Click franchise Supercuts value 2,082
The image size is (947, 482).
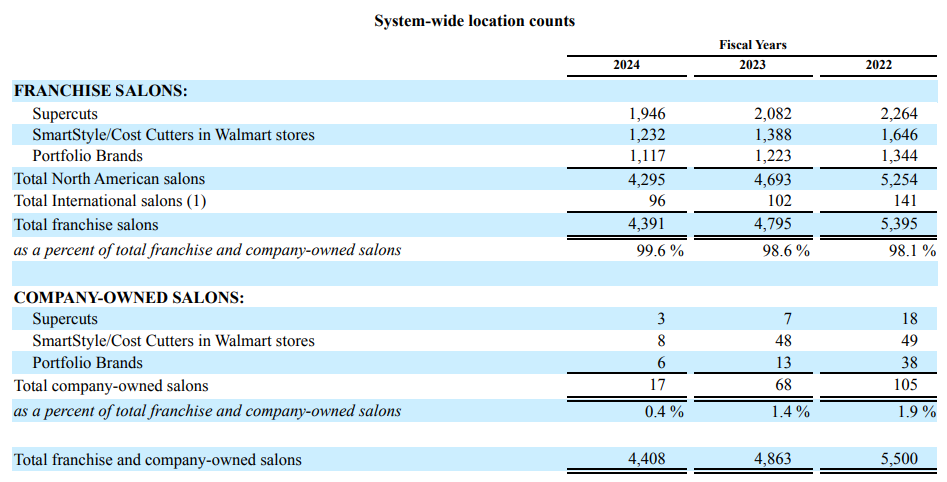pos(773,114)
